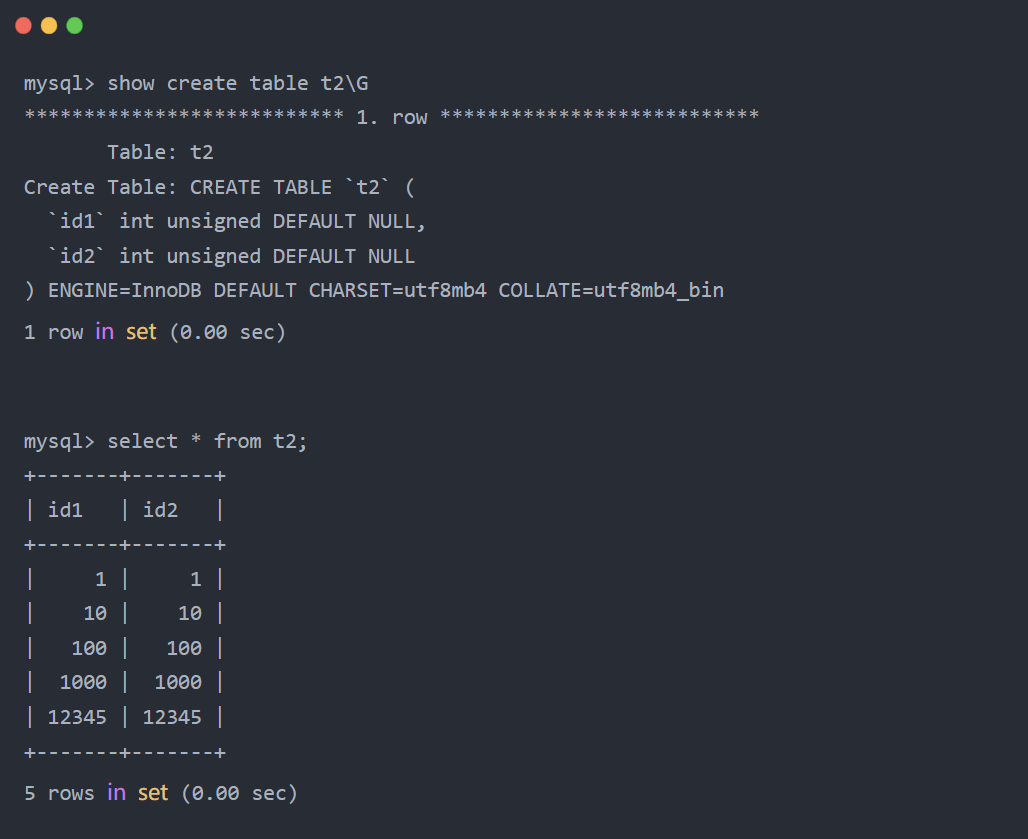This screenshot has height=839, width=1028.
Task: Click the "5 rows in set" result line
Action: (161, 793)
